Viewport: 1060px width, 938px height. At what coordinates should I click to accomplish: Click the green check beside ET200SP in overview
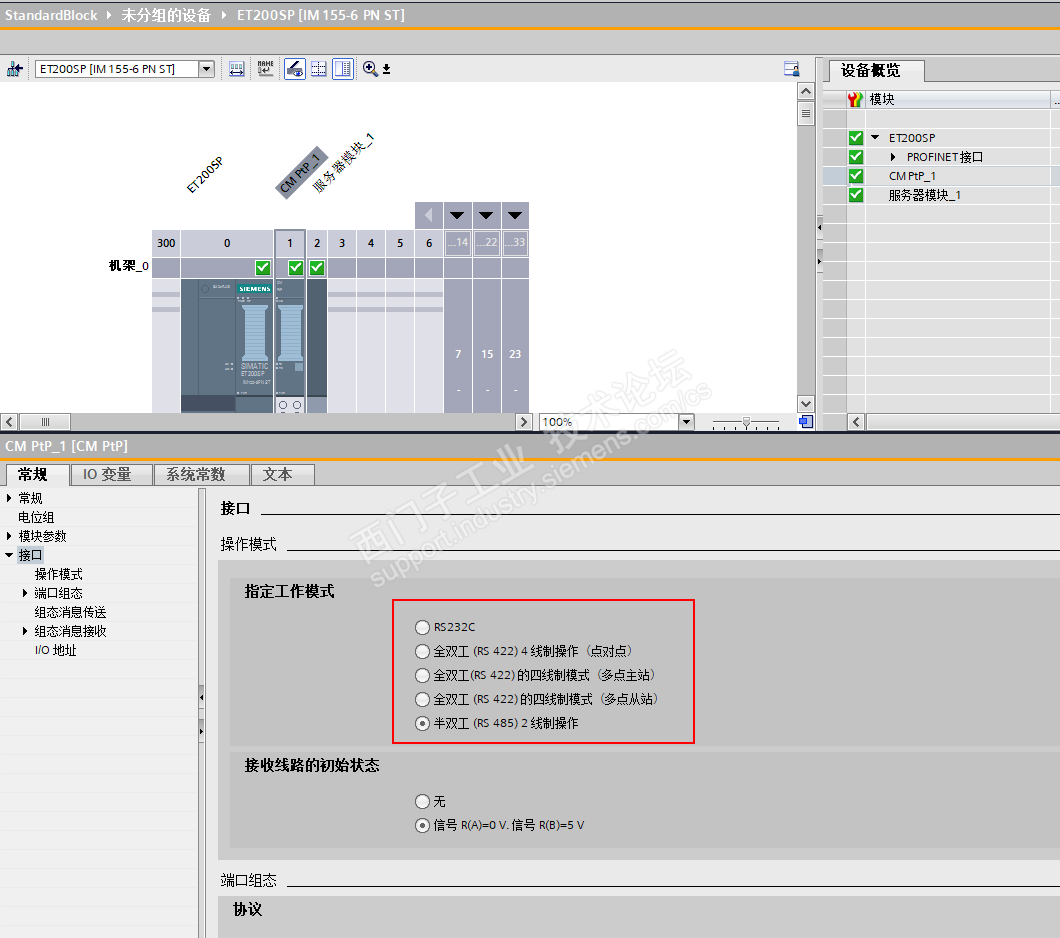(x=856, y=138)
